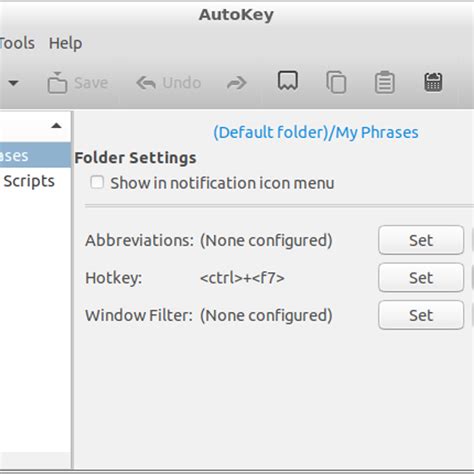Click the <ctrl>+<f7> hotkey text
This screenshot has width=474, height=474.
(242, 278)
